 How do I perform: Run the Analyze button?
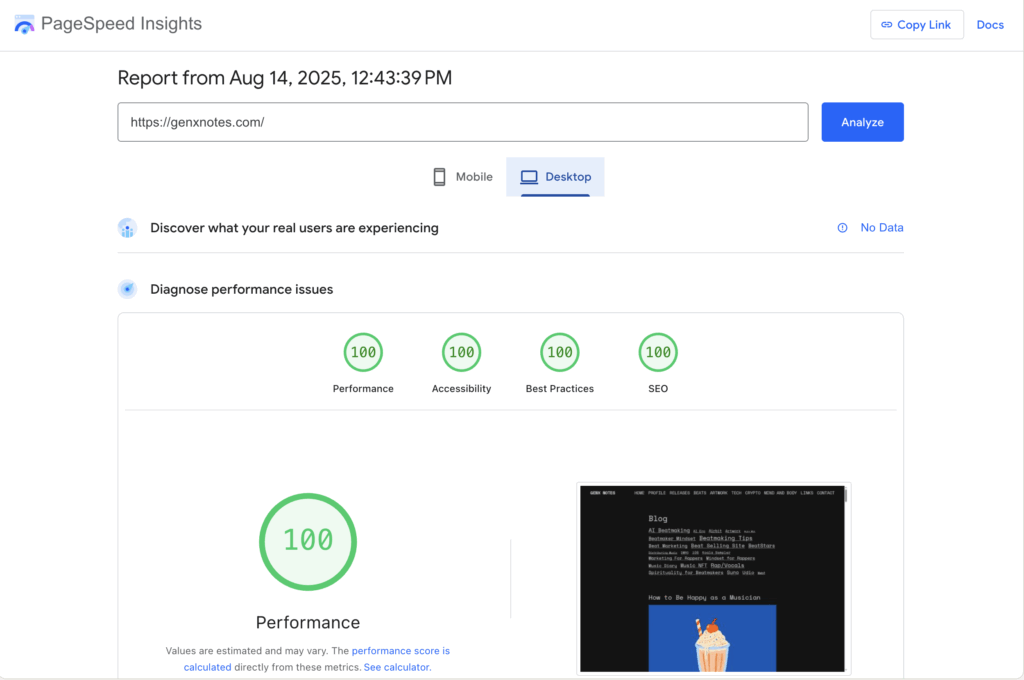pos(862,122)
